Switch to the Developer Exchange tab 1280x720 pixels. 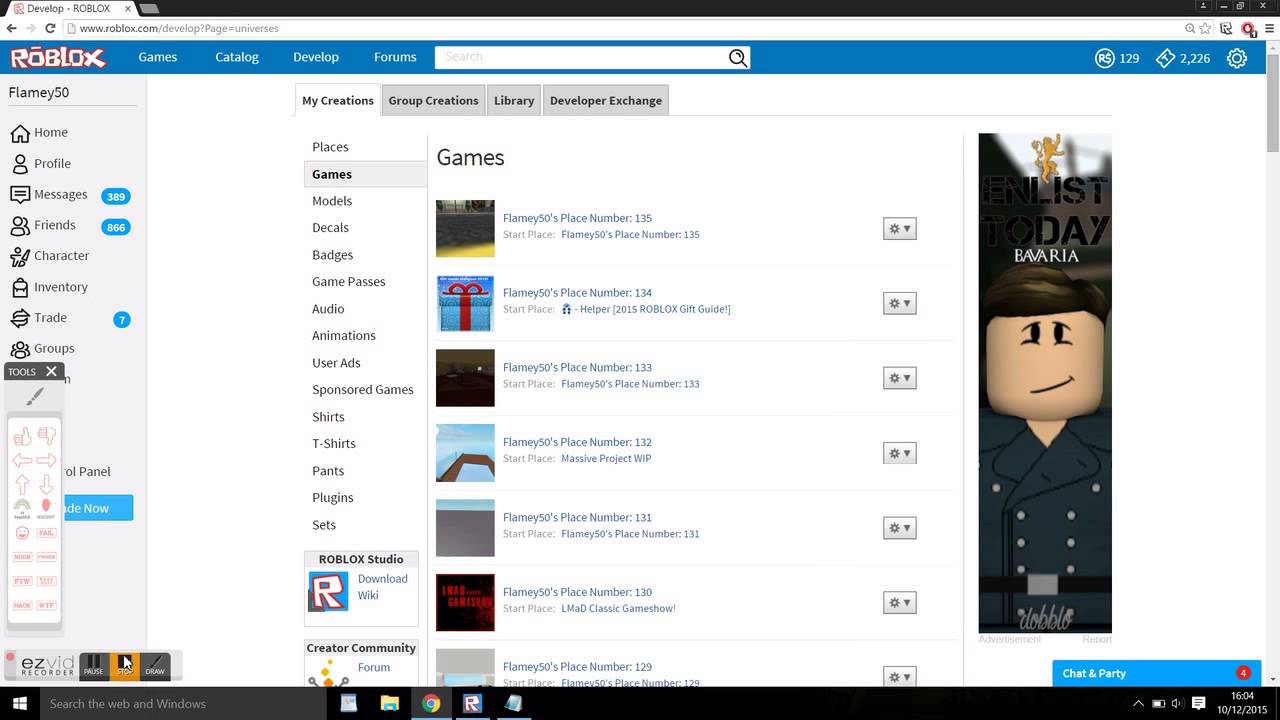[606, 100]
